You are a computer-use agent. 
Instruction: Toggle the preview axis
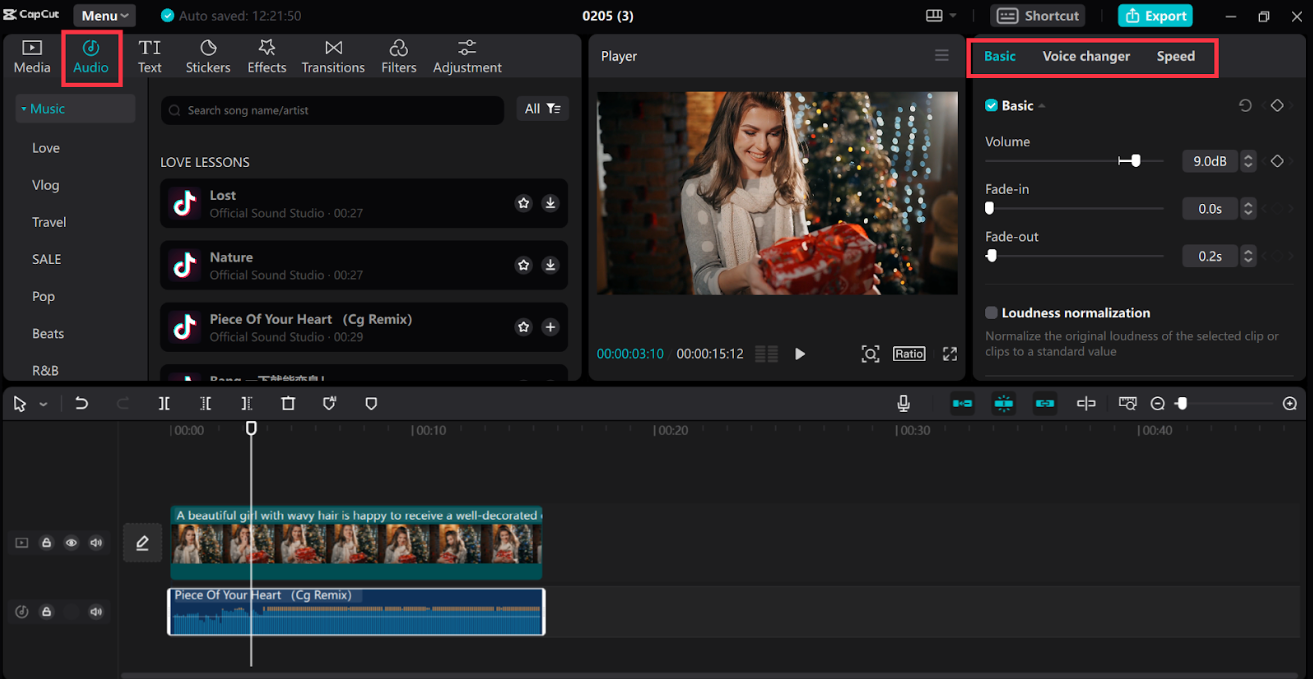click(x=1086, y=403)
